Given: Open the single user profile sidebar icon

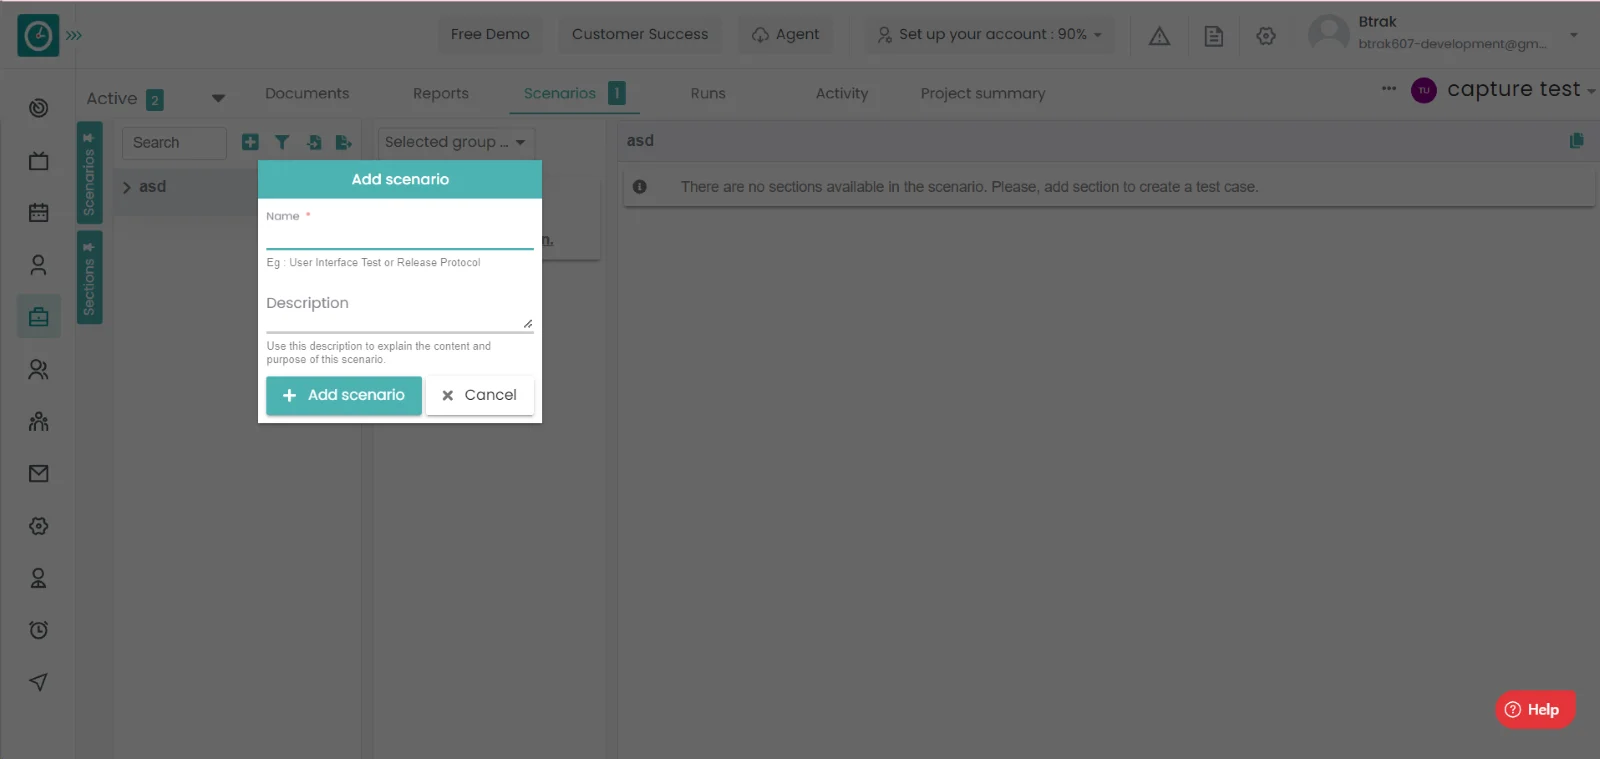Looking at the screenshot, I should pos(39,265).
